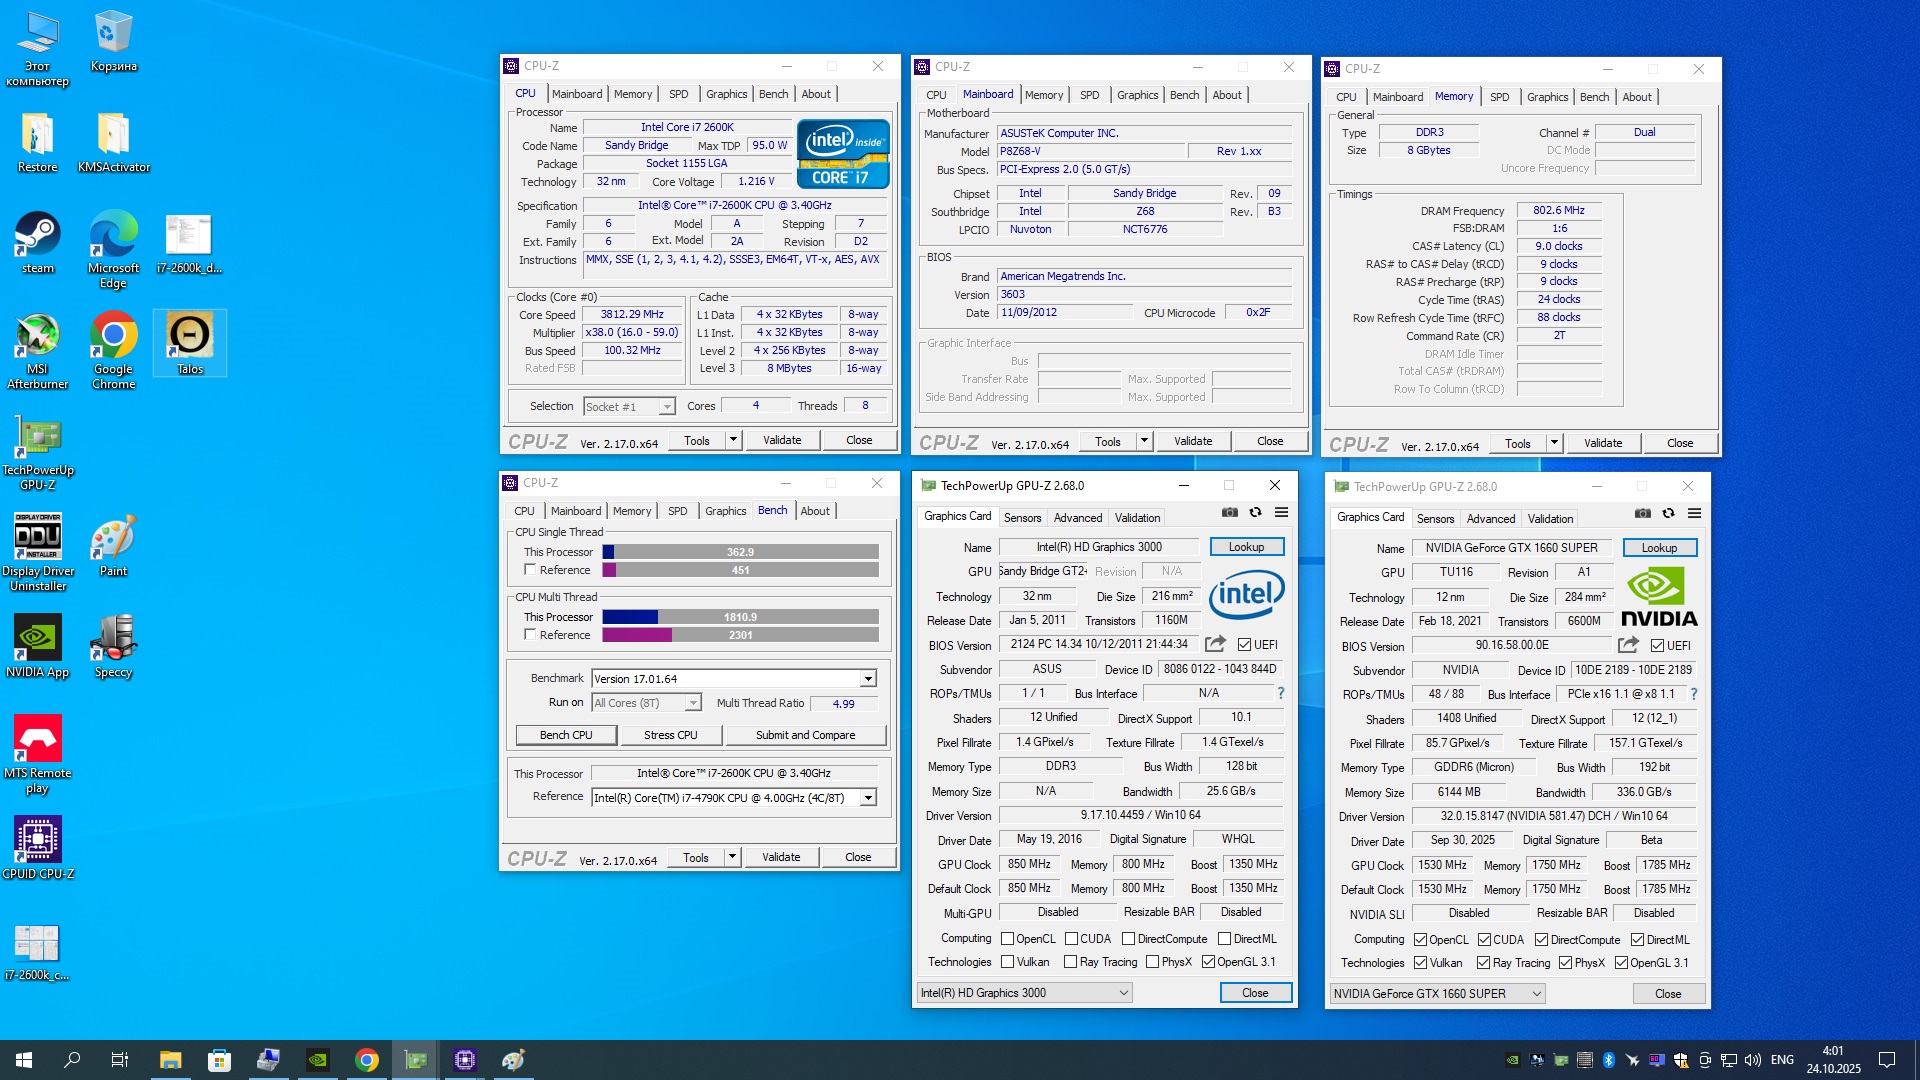Toggle the CUDA checkbox in Intel GPU-Z
This screenshot has height=1080, width=1920.
click(1071, 939)
